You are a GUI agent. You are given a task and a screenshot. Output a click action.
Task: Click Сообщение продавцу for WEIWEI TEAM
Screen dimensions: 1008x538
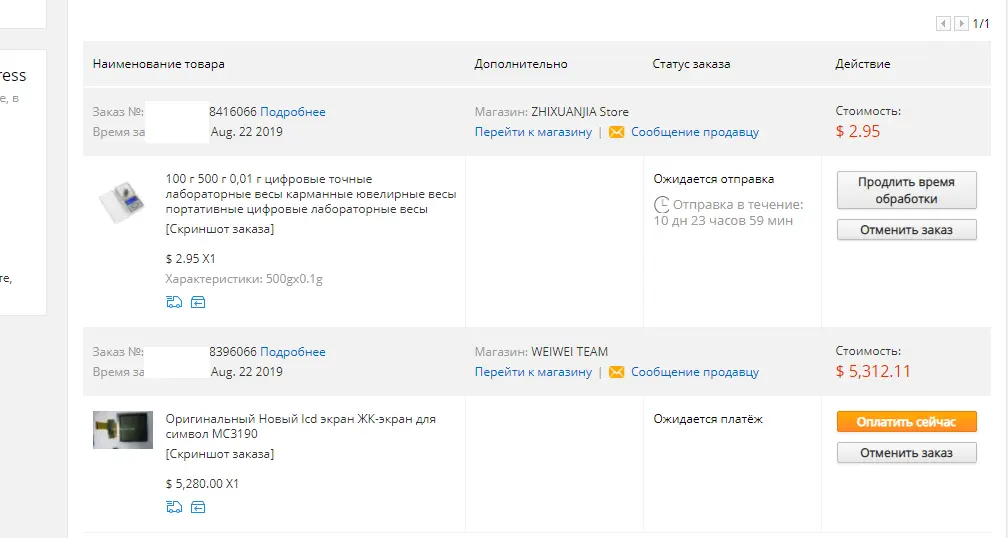pyautogui.click(x=694, y=372)
